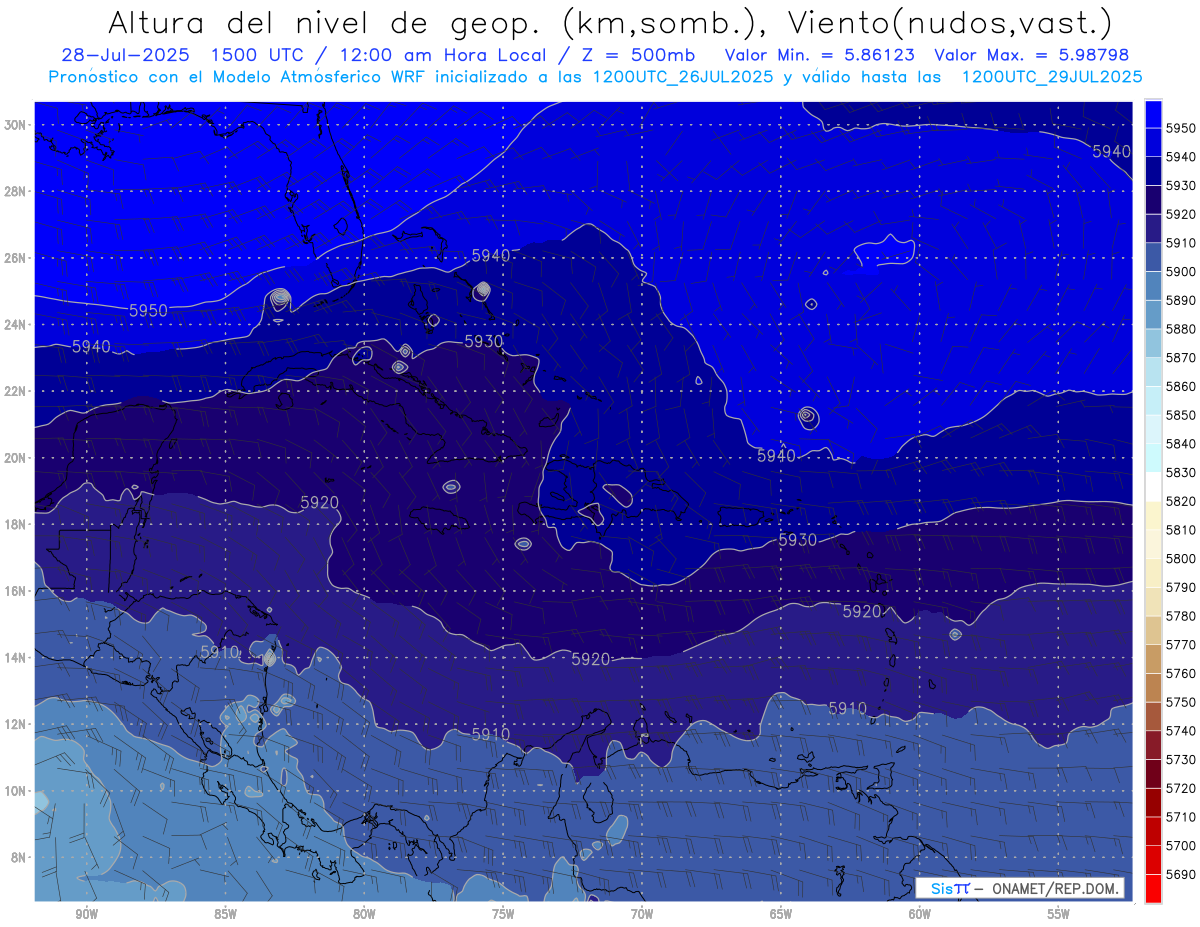This screenshot has height=927, width=1200.
Task: Click the 5940 contour label beside the 5950 contour label
Action: [x=91, y=347]
